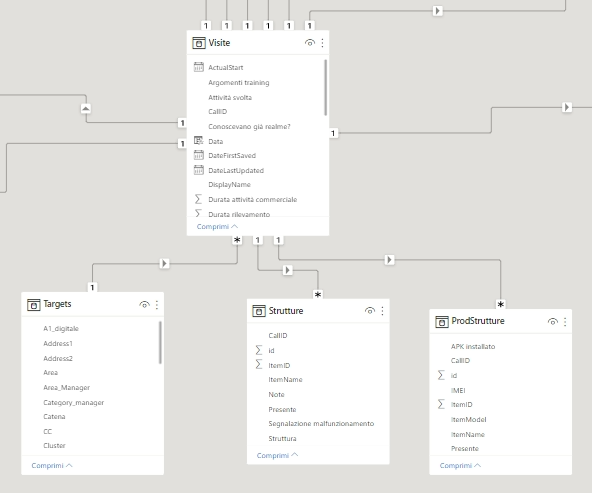Select the Segnalazione malfunzionamento field

pos(321,424)
